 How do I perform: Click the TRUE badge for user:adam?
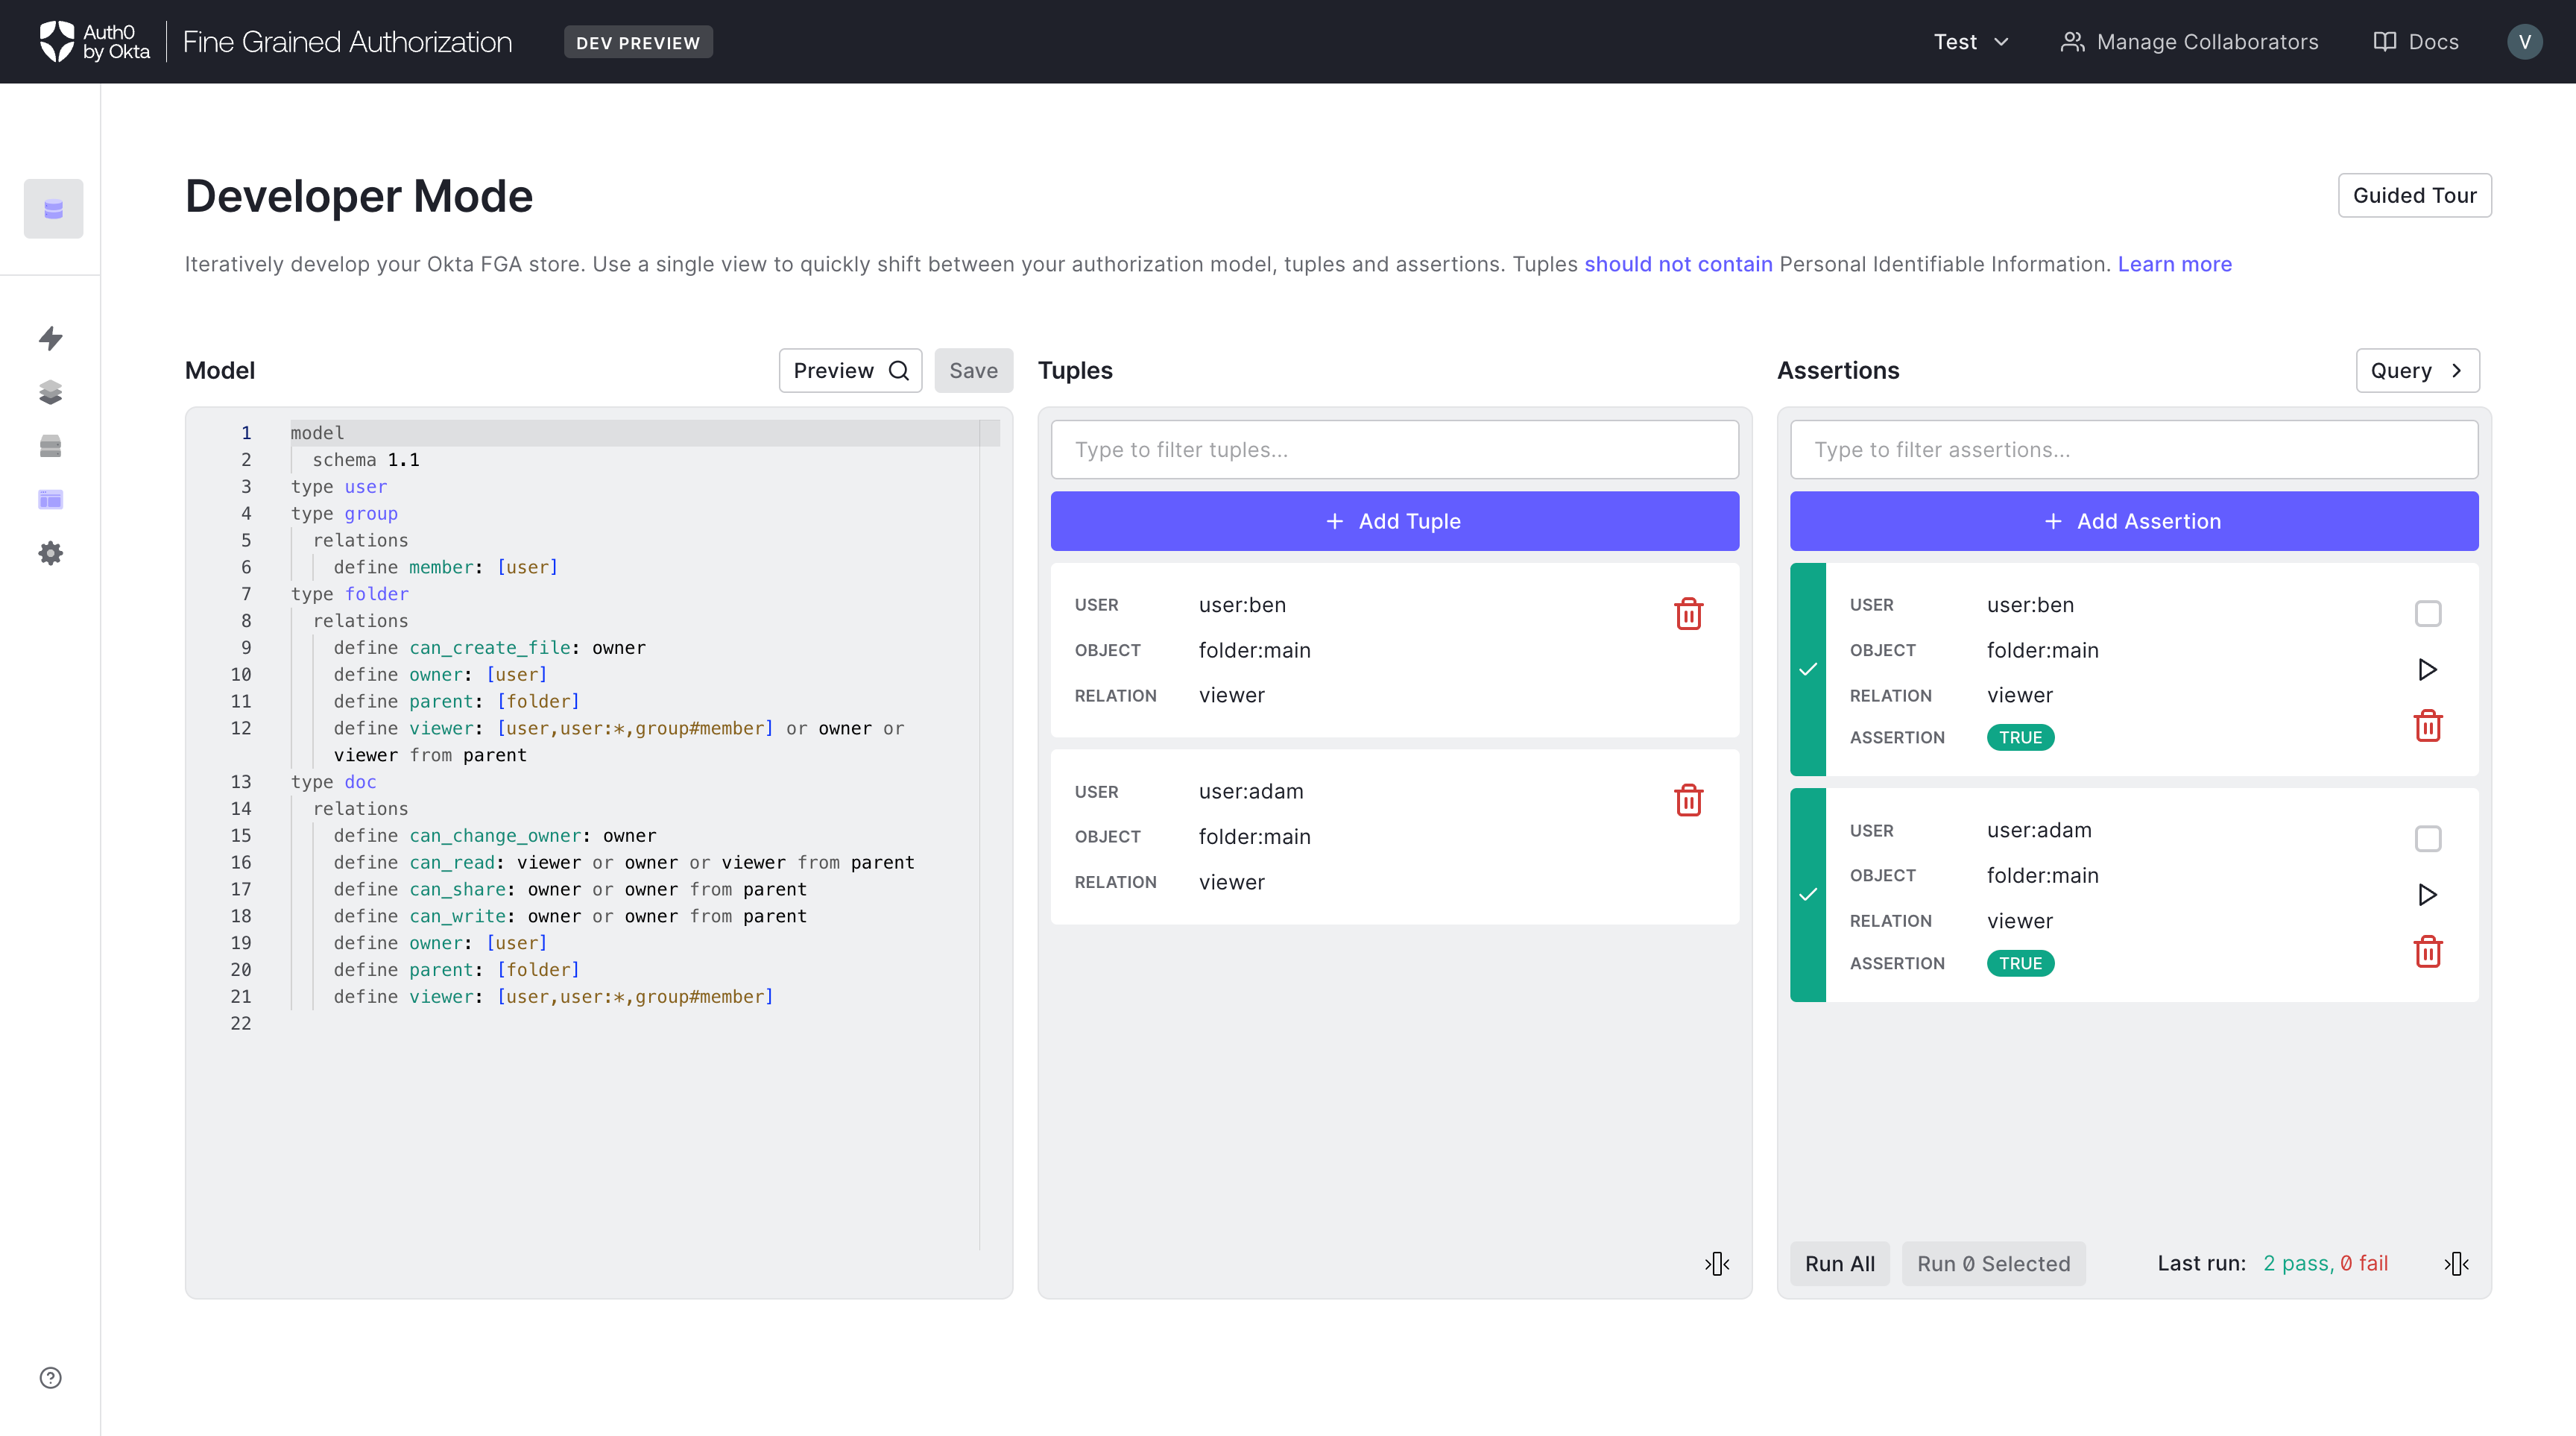2020,963
